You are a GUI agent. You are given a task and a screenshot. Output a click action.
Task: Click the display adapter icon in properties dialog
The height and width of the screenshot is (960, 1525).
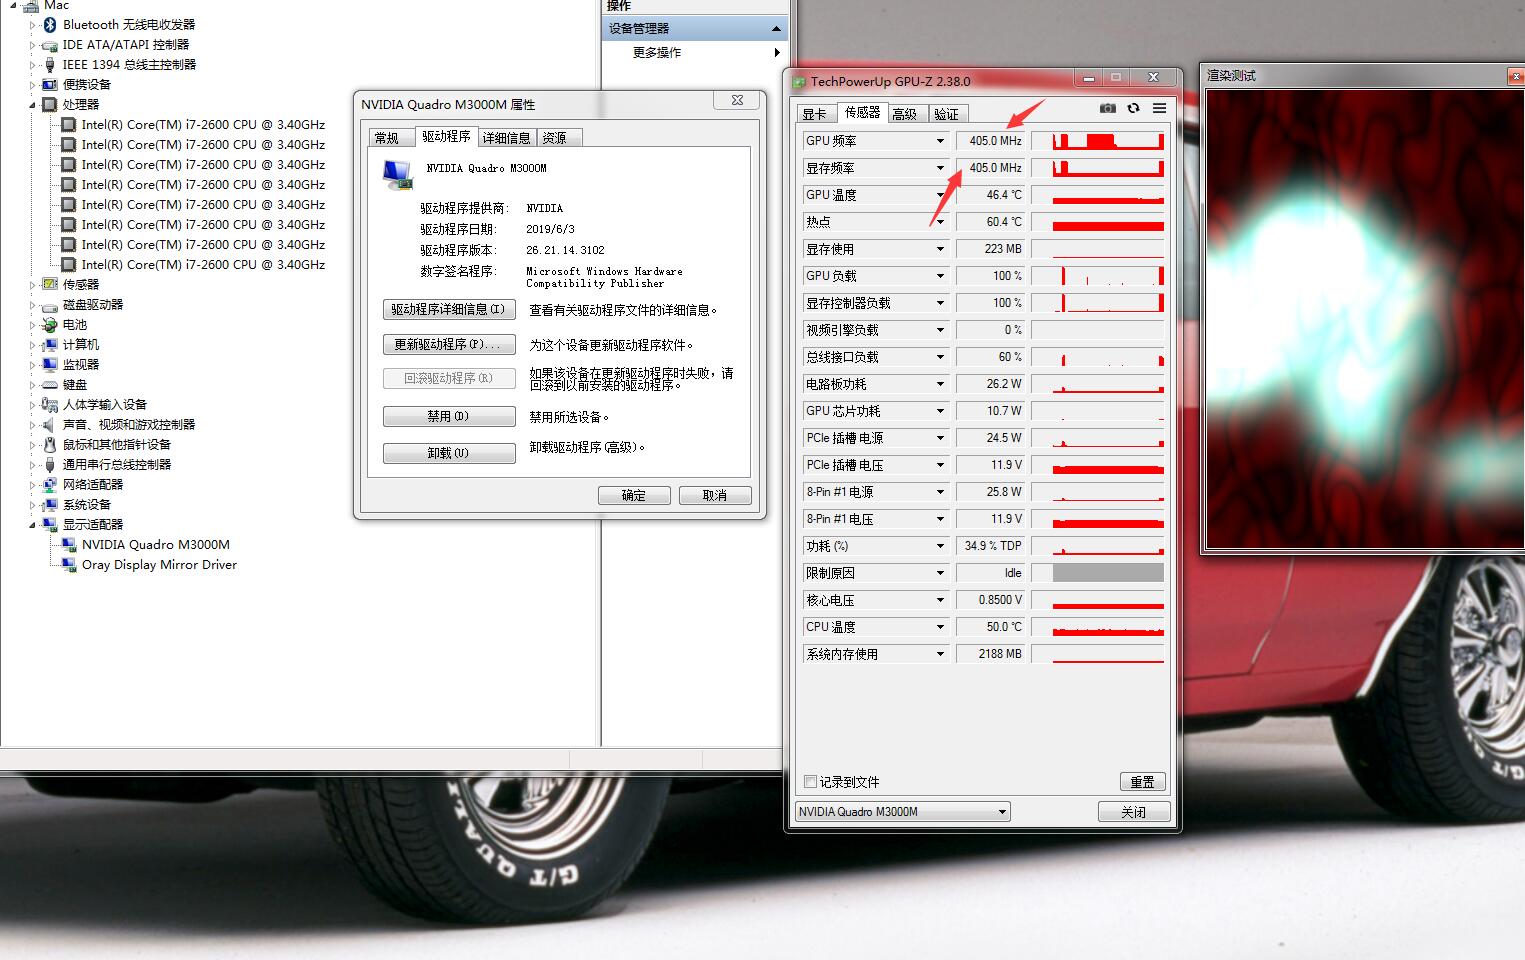click(x=398, y=175)
